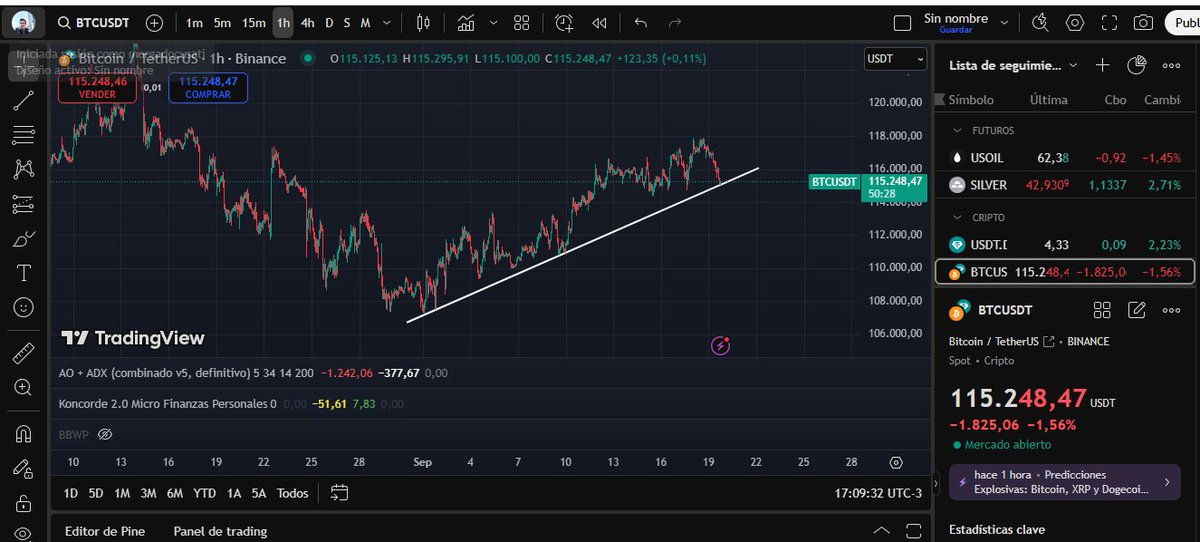Select the zoom in tool
This screenshot has width=1200, height=542.
pyautogui.click(x=24, y=387)
